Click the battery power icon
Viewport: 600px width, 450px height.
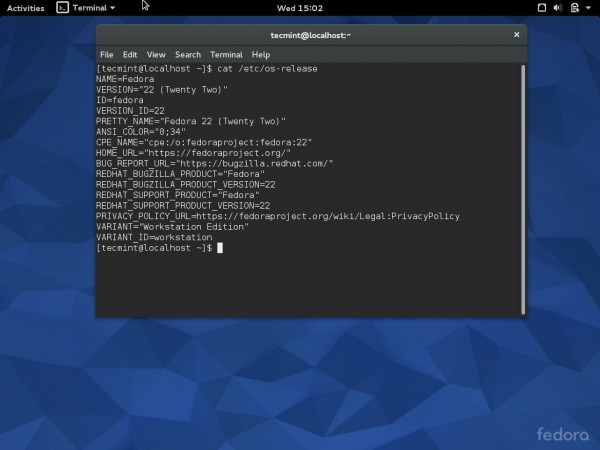point(576,7)
